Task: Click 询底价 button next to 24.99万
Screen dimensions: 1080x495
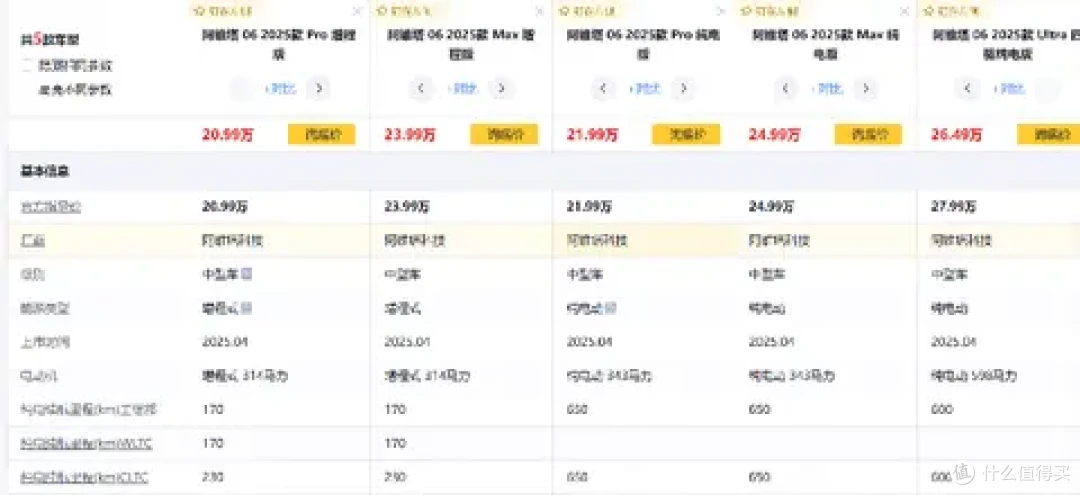Action: pos(869,134)
